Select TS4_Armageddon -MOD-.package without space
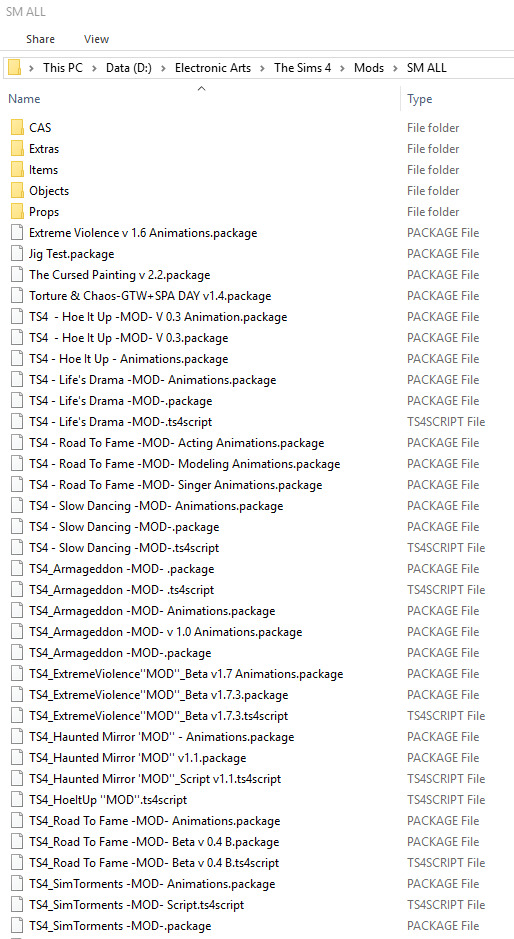This screenshot has height=939, width=514. pos(120,653)
